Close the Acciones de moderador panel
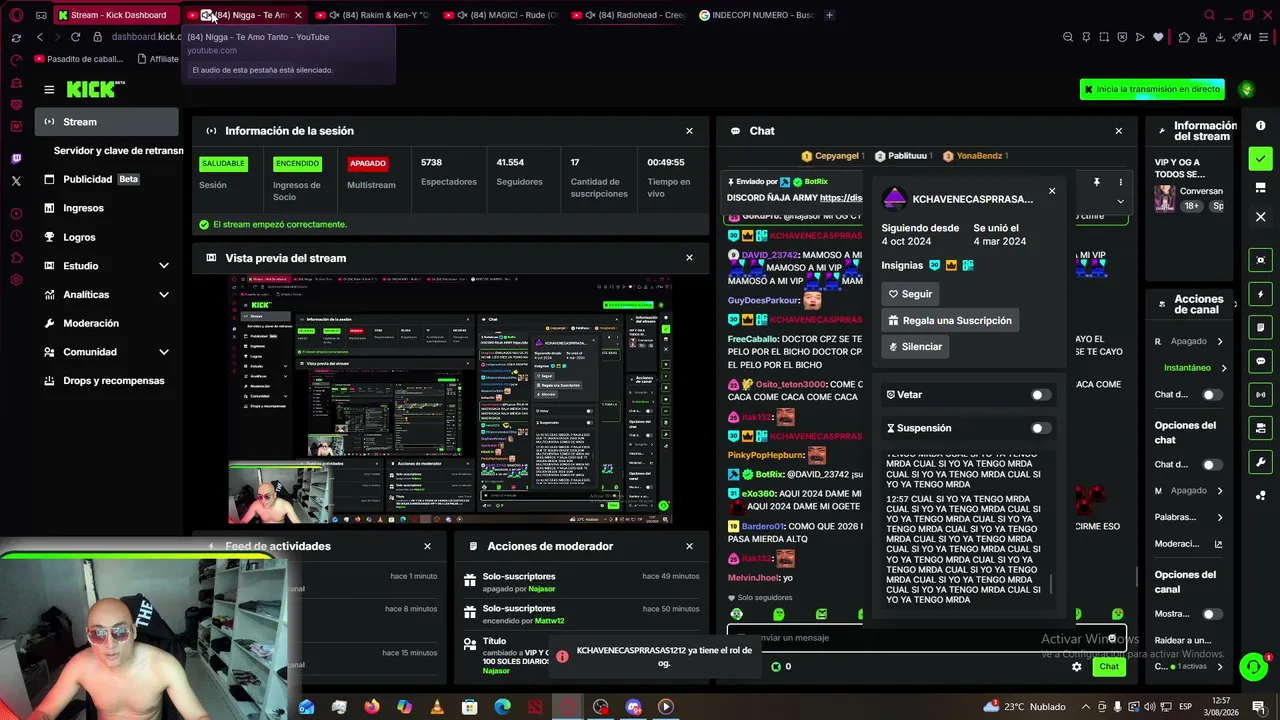1280x720 pixels. (x=689, y=546)
